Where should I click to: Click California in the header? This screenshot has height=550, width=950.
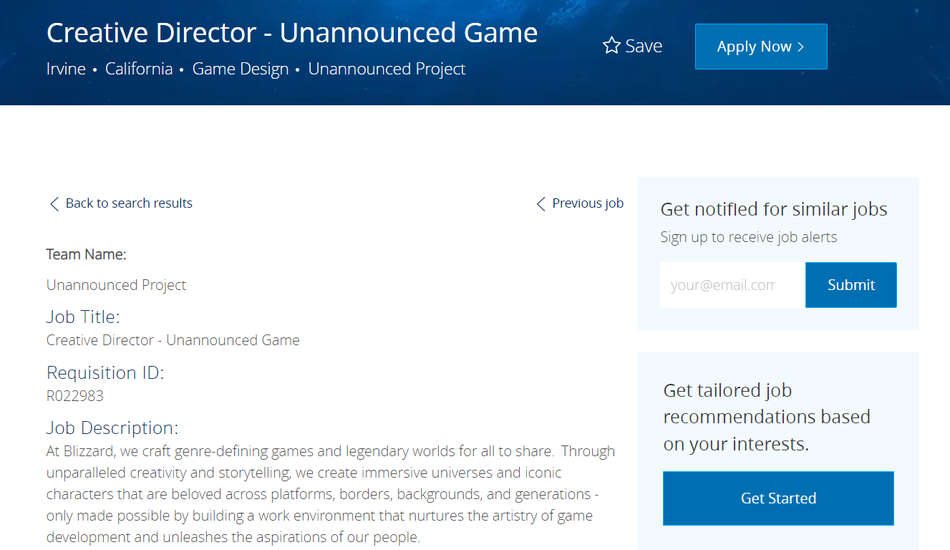pyautogui.click(x=139, y=69)
